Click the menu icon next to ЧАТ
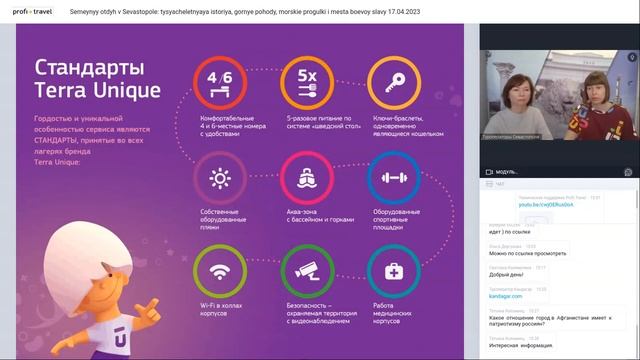This screenshot has height=360, width=640. pos(489,184)
